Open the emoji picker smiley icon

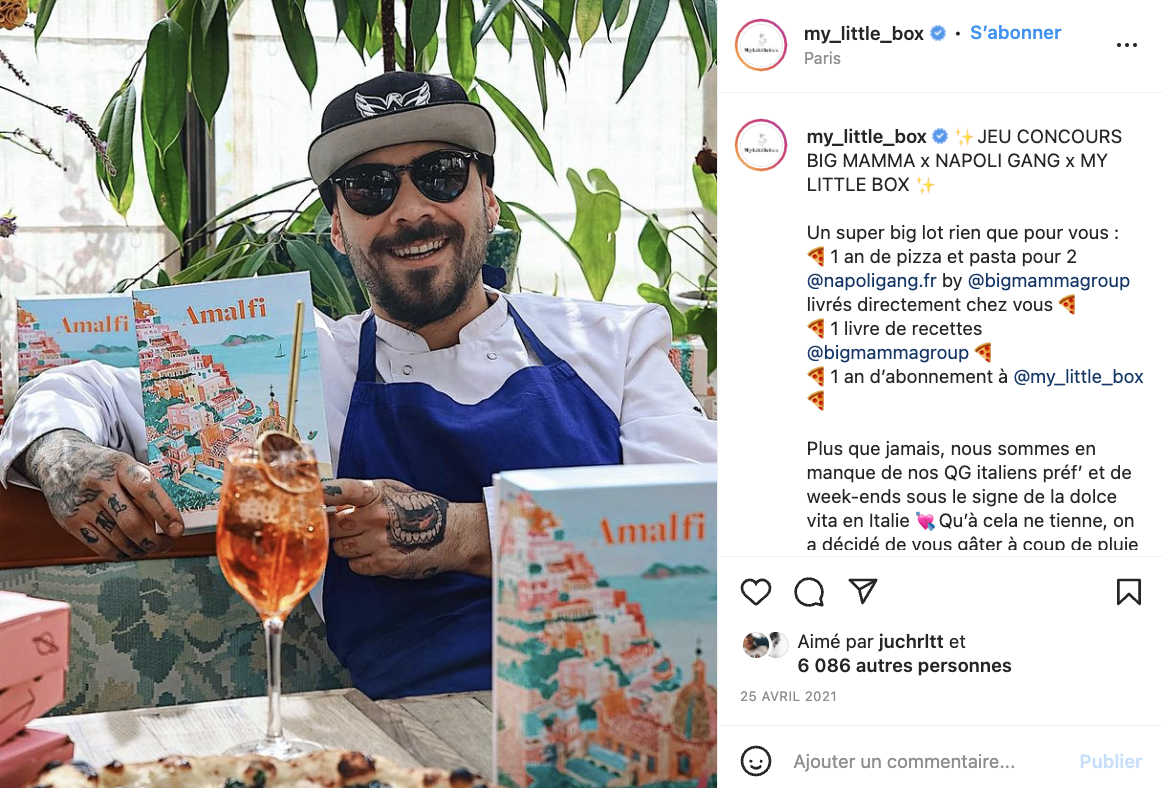[756, 761]
